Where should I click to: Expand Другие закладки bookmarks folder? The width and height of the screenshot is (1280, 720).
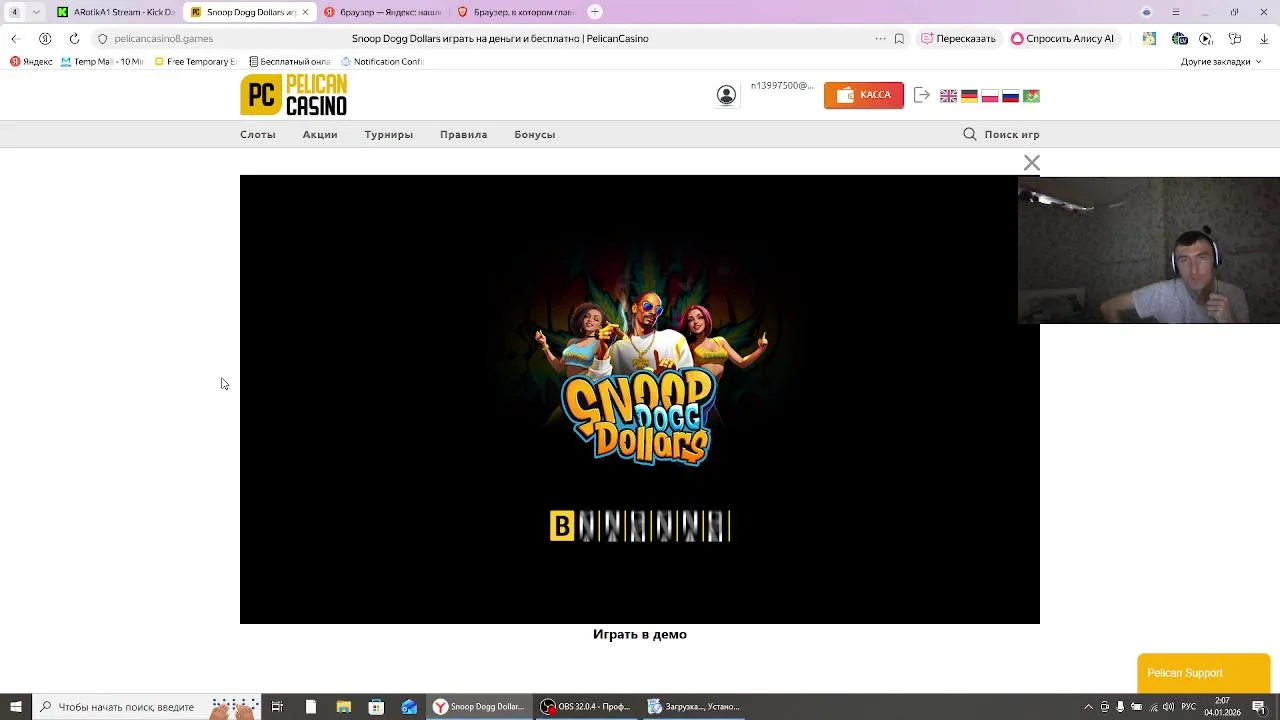(x=1221, y=61)
